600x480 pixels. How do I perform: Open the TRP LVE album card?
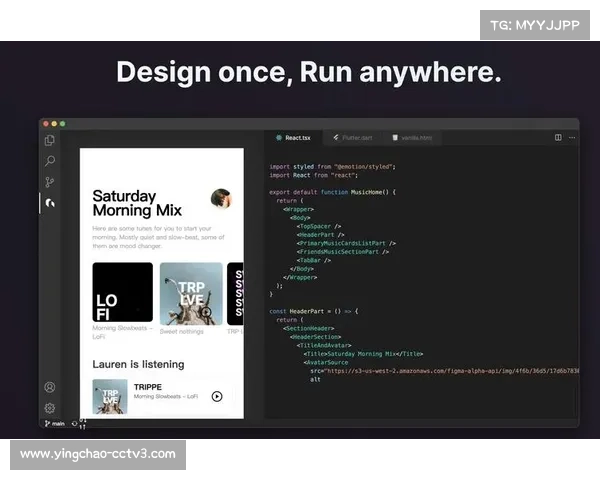pos(191,293)
